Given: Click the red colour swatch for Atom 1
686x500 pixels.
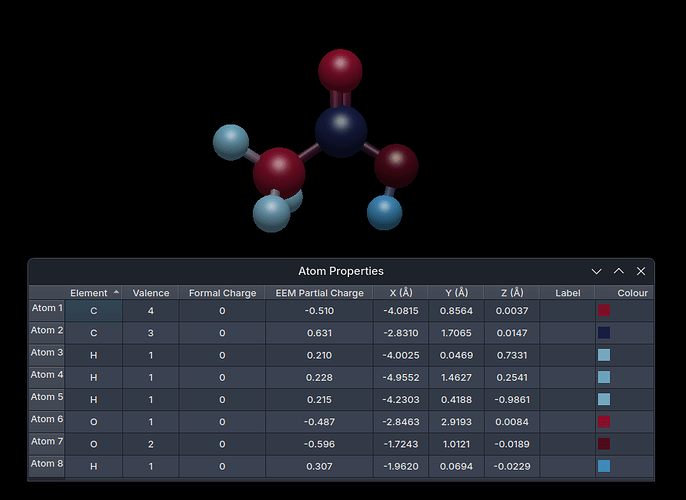Looking at the screenshot, I should coord(604,311).
